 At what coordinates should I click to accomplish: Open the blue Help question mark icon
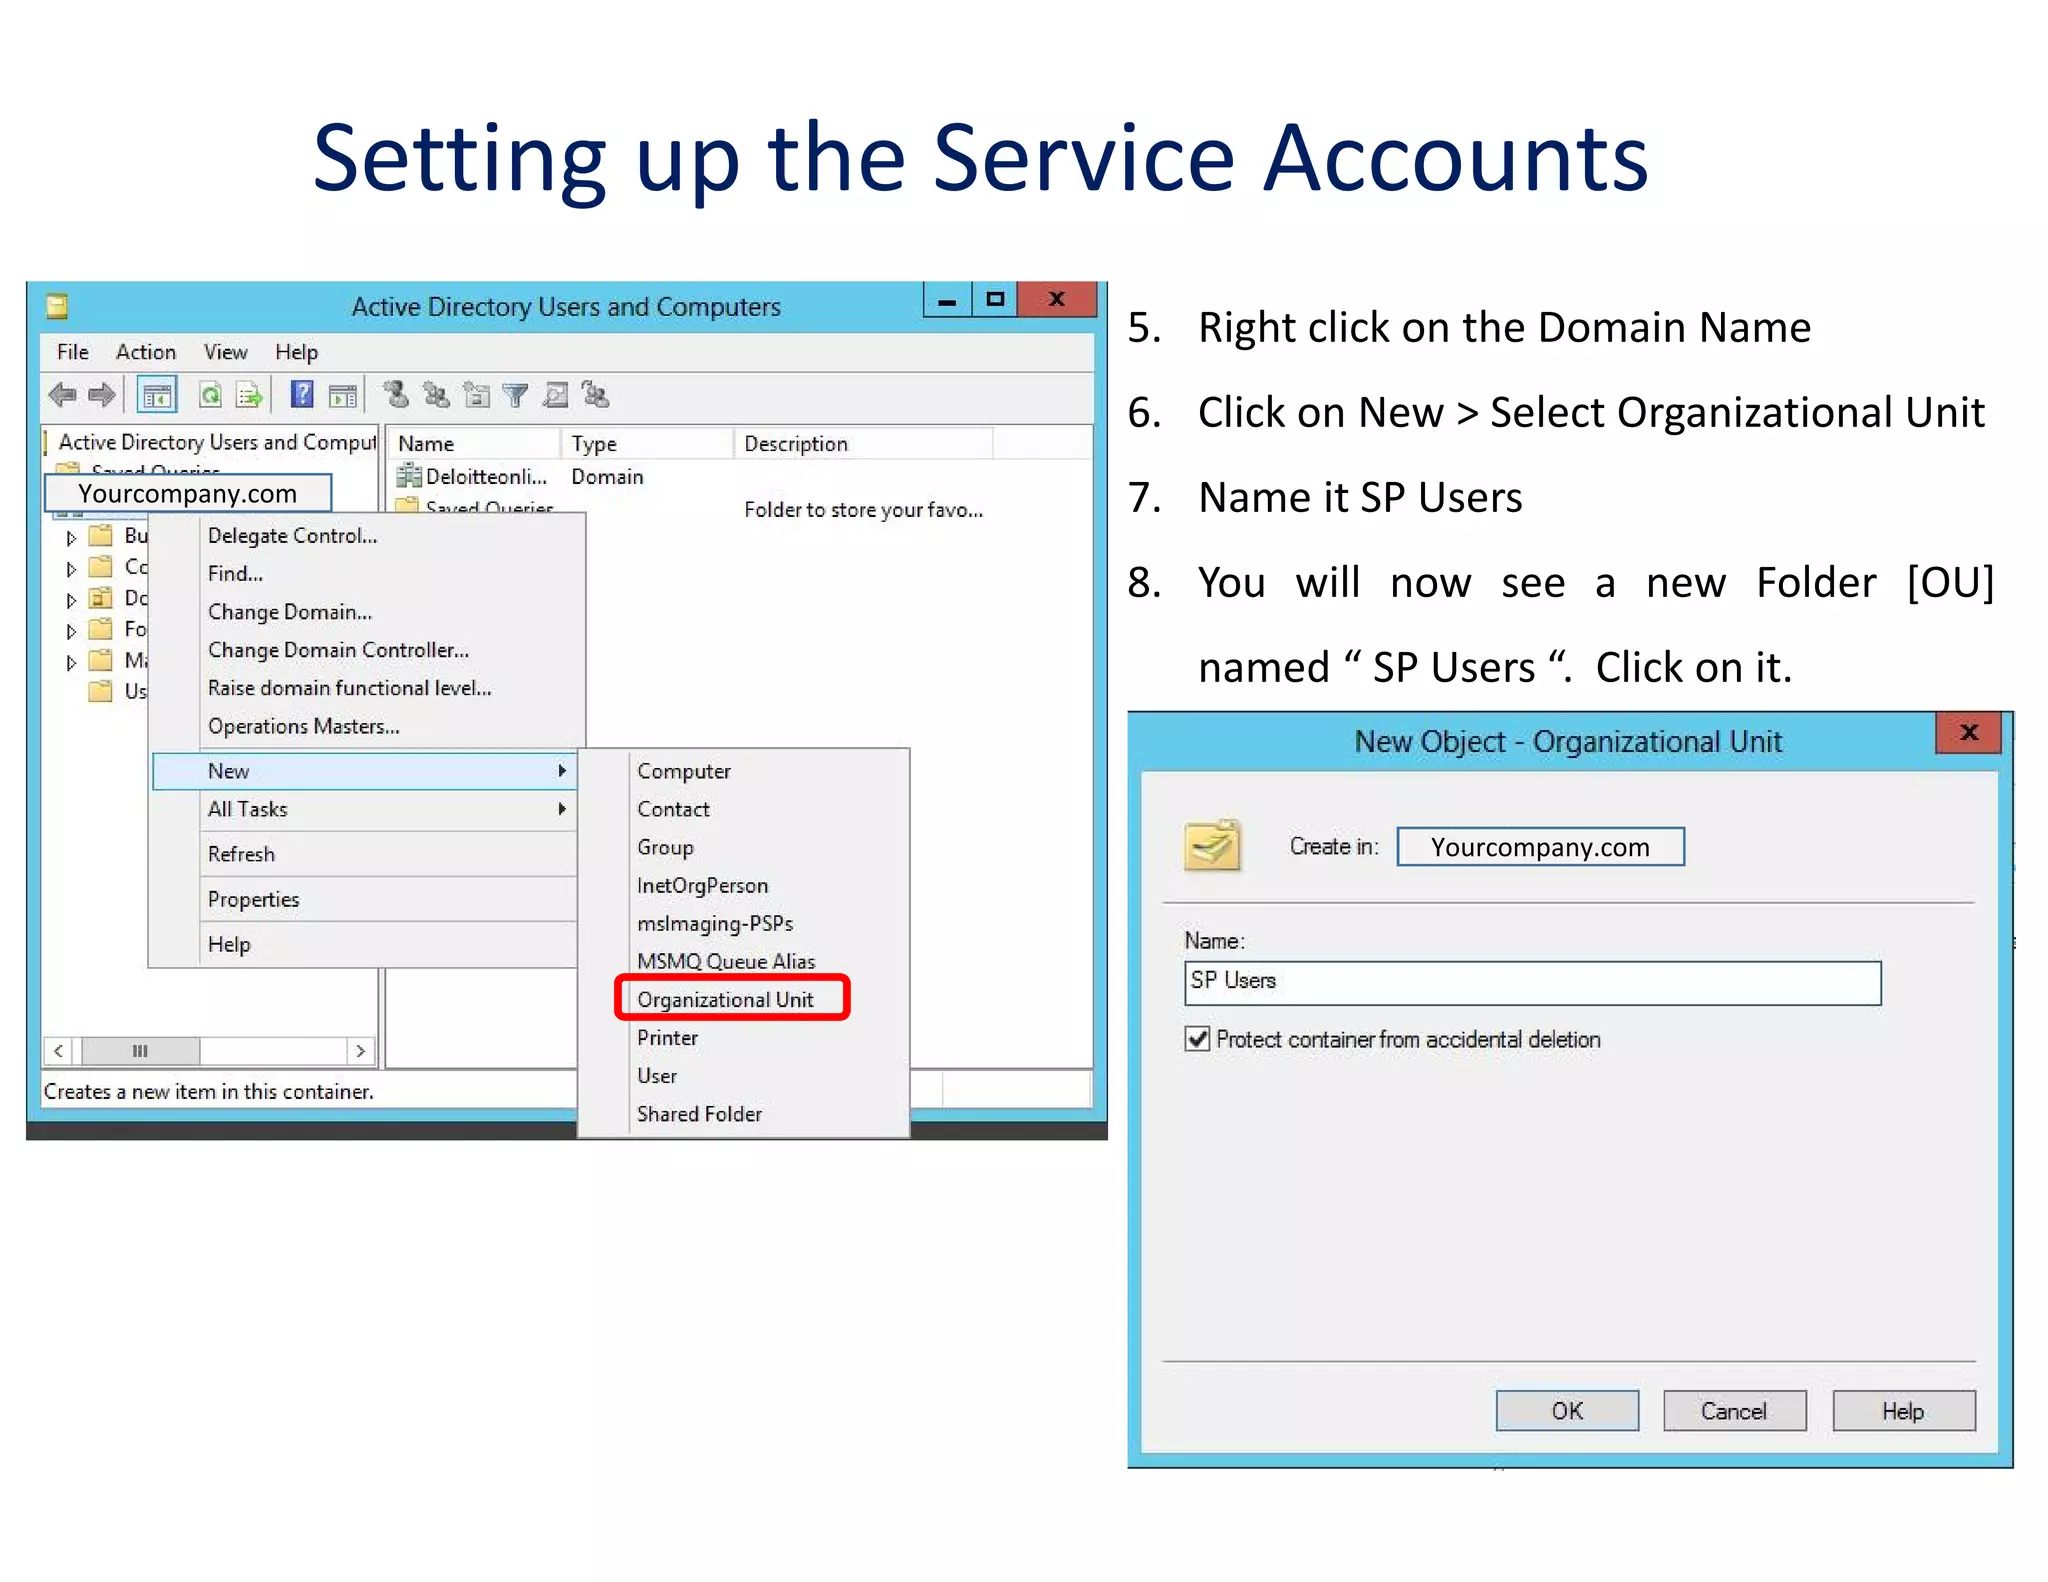point(302,394)
